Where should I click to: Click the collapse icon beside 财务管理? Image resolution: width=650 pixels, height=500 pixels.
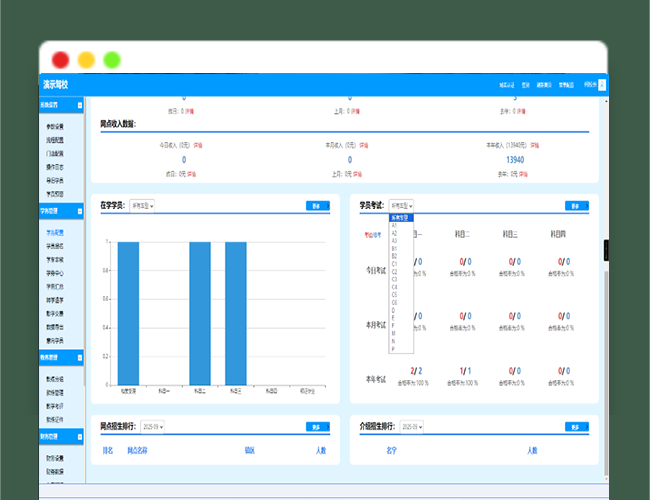click(80, 436)
